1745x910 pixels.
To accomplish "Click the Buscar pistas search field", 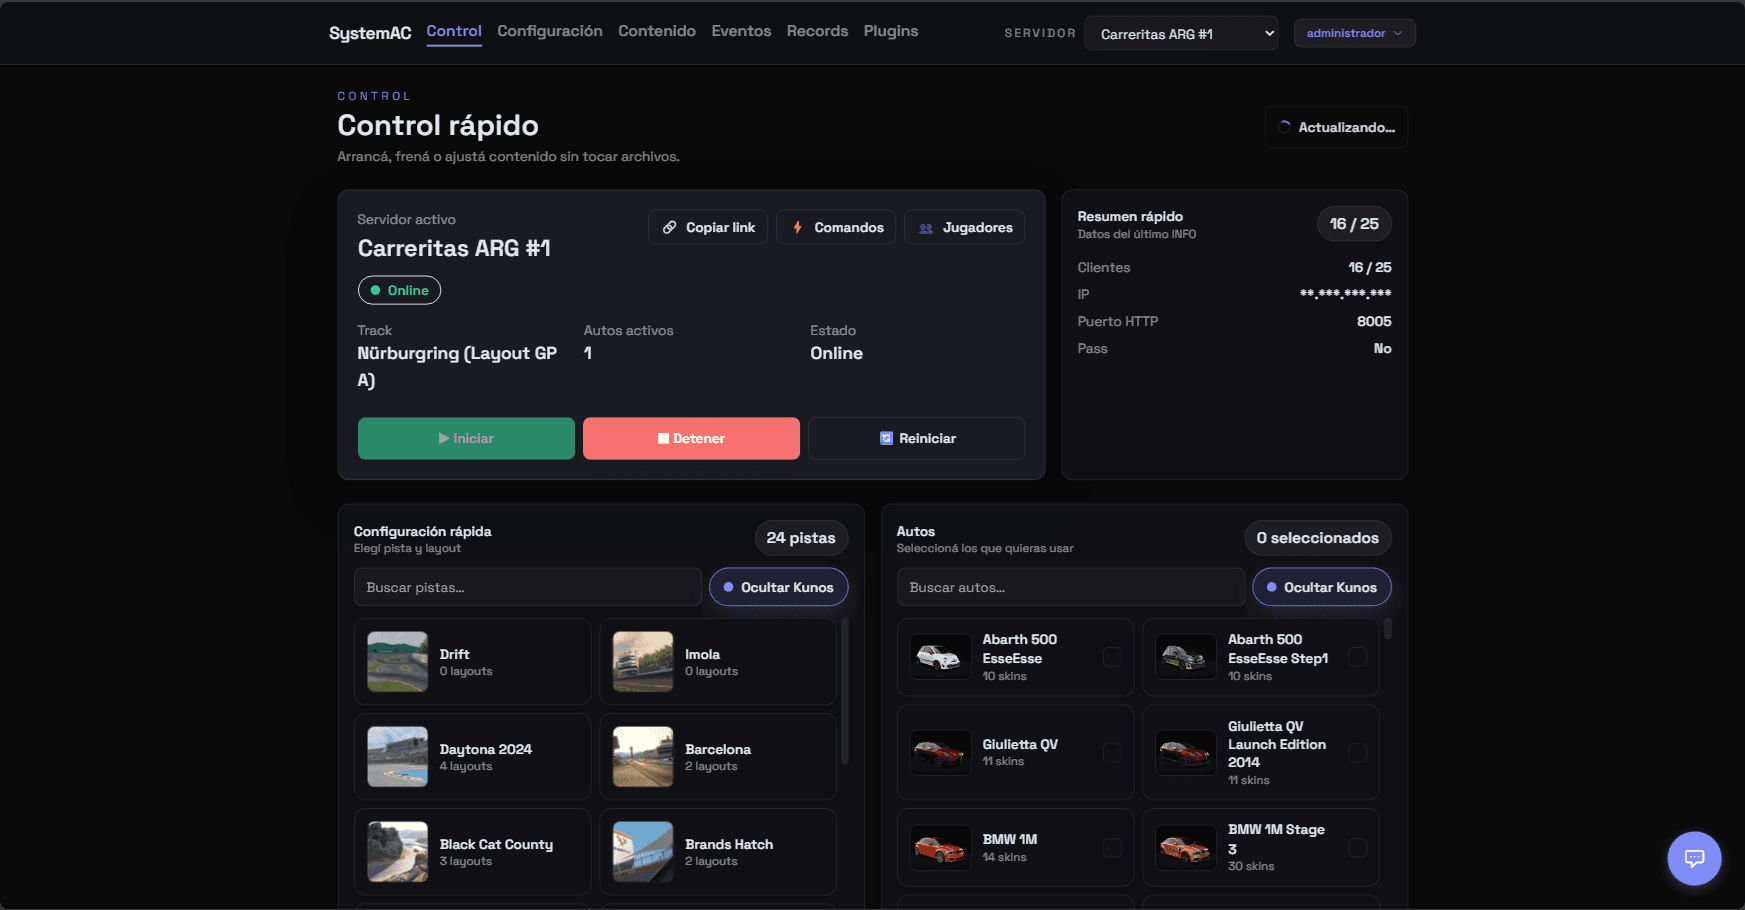I will pos(528,587).
